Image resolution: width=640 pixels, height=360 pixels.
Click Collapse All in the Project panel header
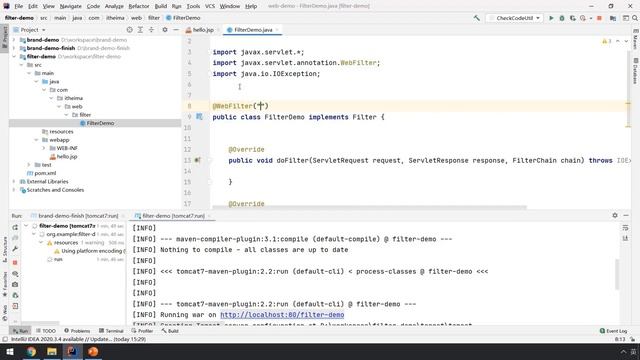(151, 30)
